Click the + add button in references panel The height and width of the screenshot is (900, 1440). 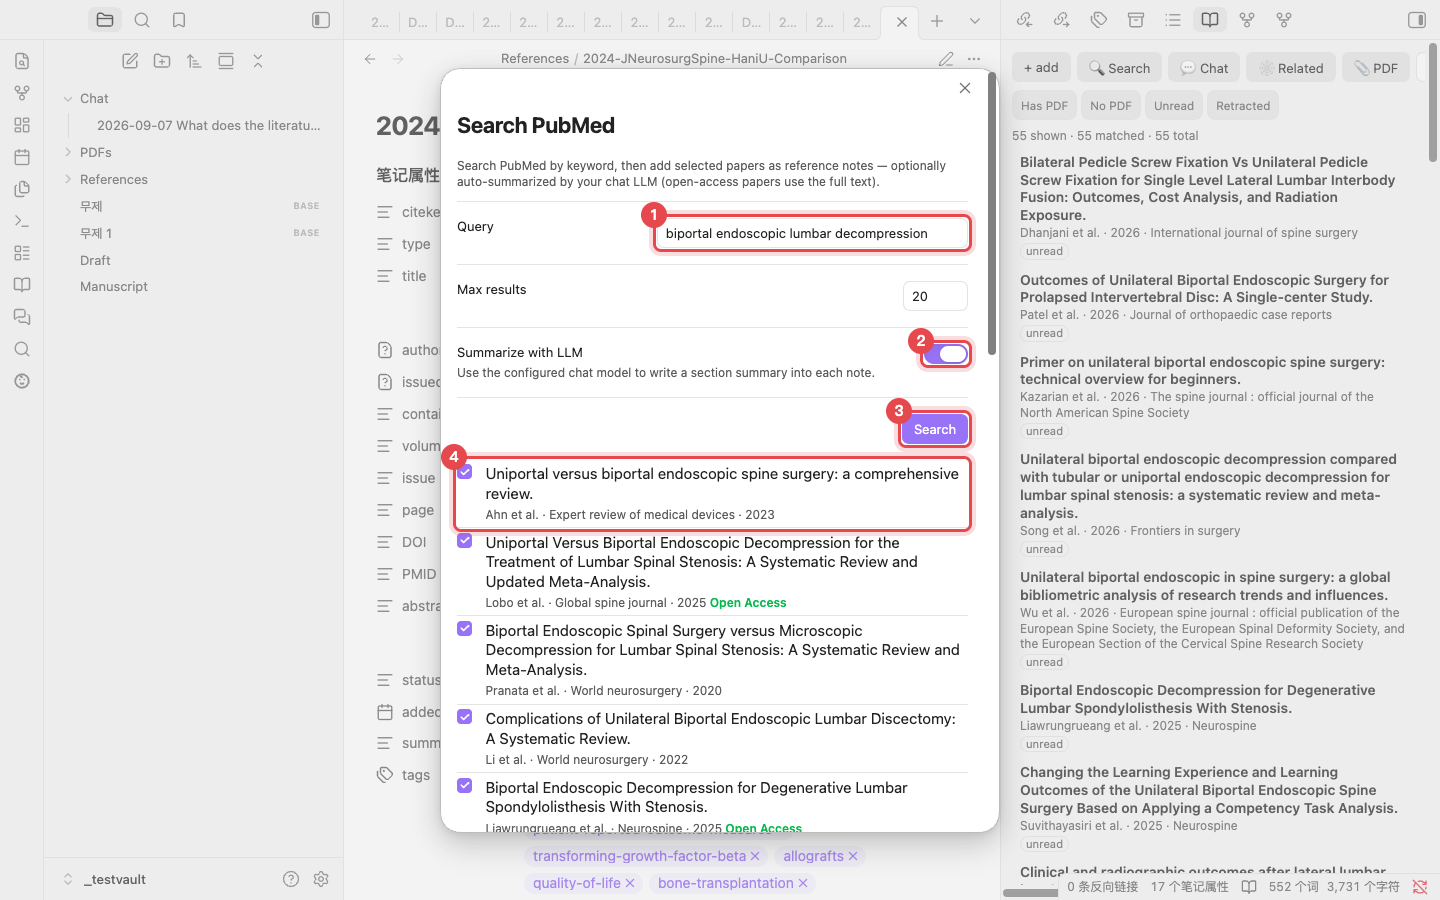(1041, 68)
